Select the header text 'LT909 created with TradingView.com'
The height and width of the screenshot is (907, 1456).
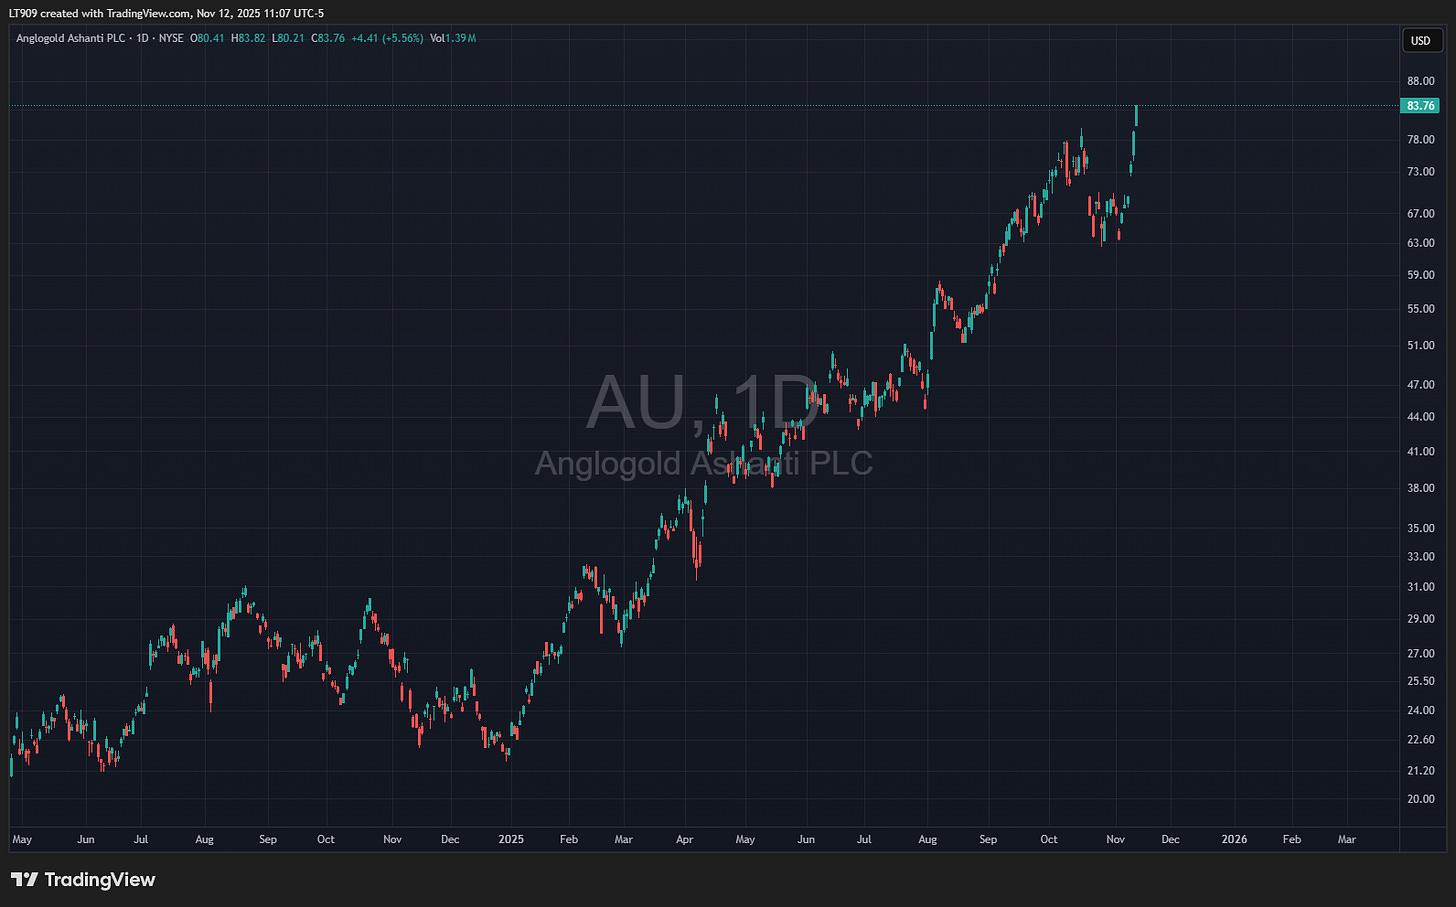[x=100, y=14]
